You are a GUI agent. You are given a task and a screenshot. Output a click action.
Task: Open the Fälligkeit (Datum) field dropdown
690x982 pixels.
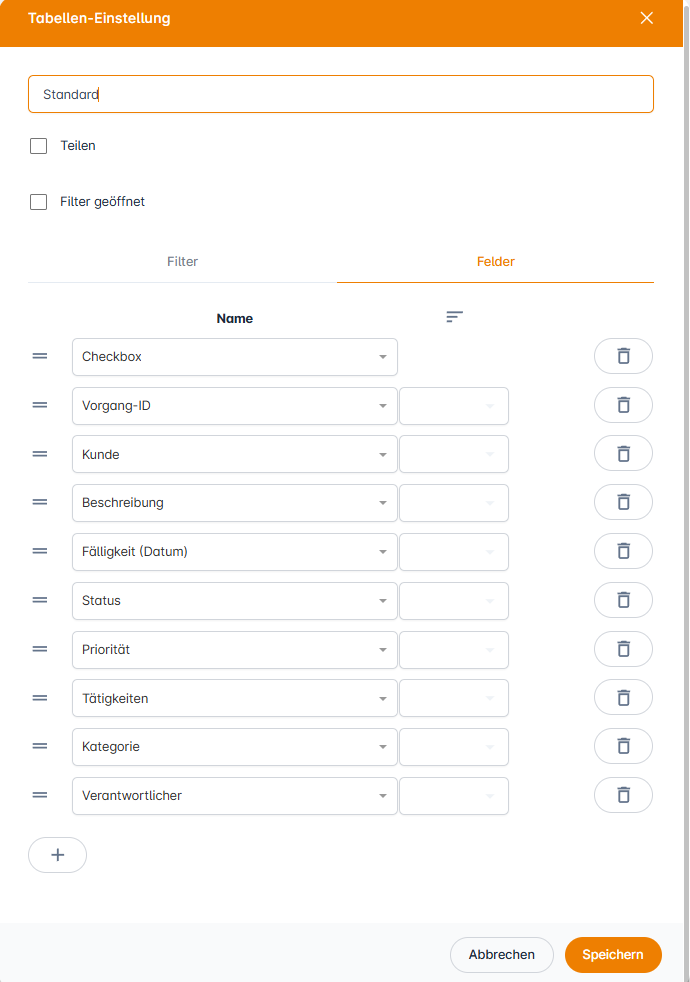[235, 551]
